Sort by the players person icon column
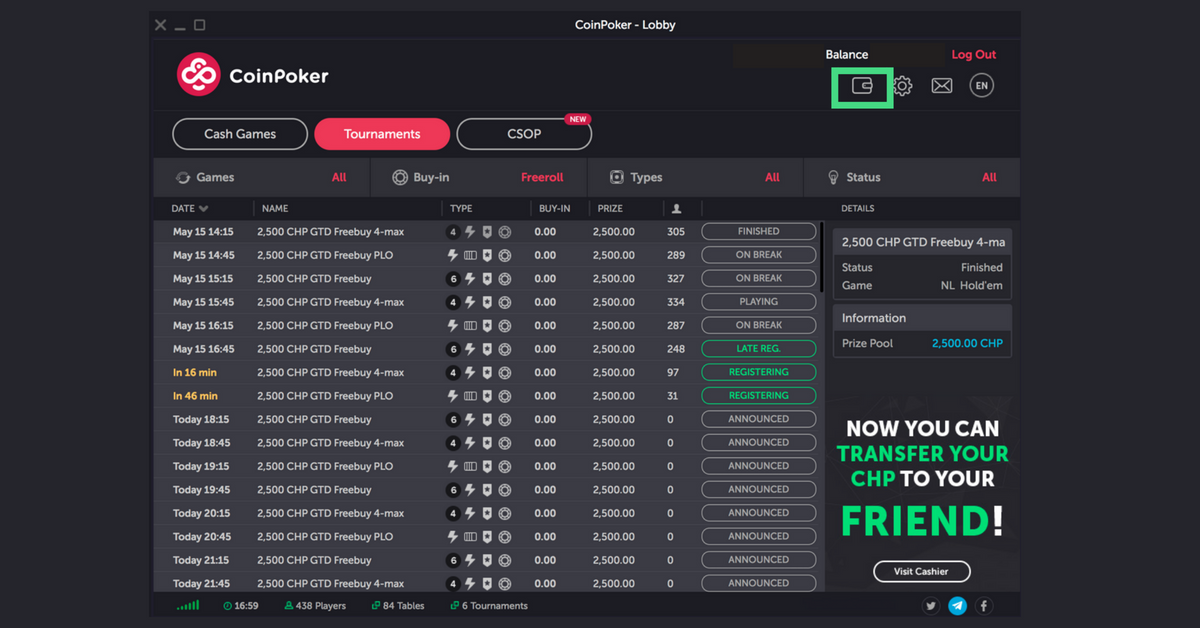The width and height of the screenshot is (1200, 628). click(677, 209)
